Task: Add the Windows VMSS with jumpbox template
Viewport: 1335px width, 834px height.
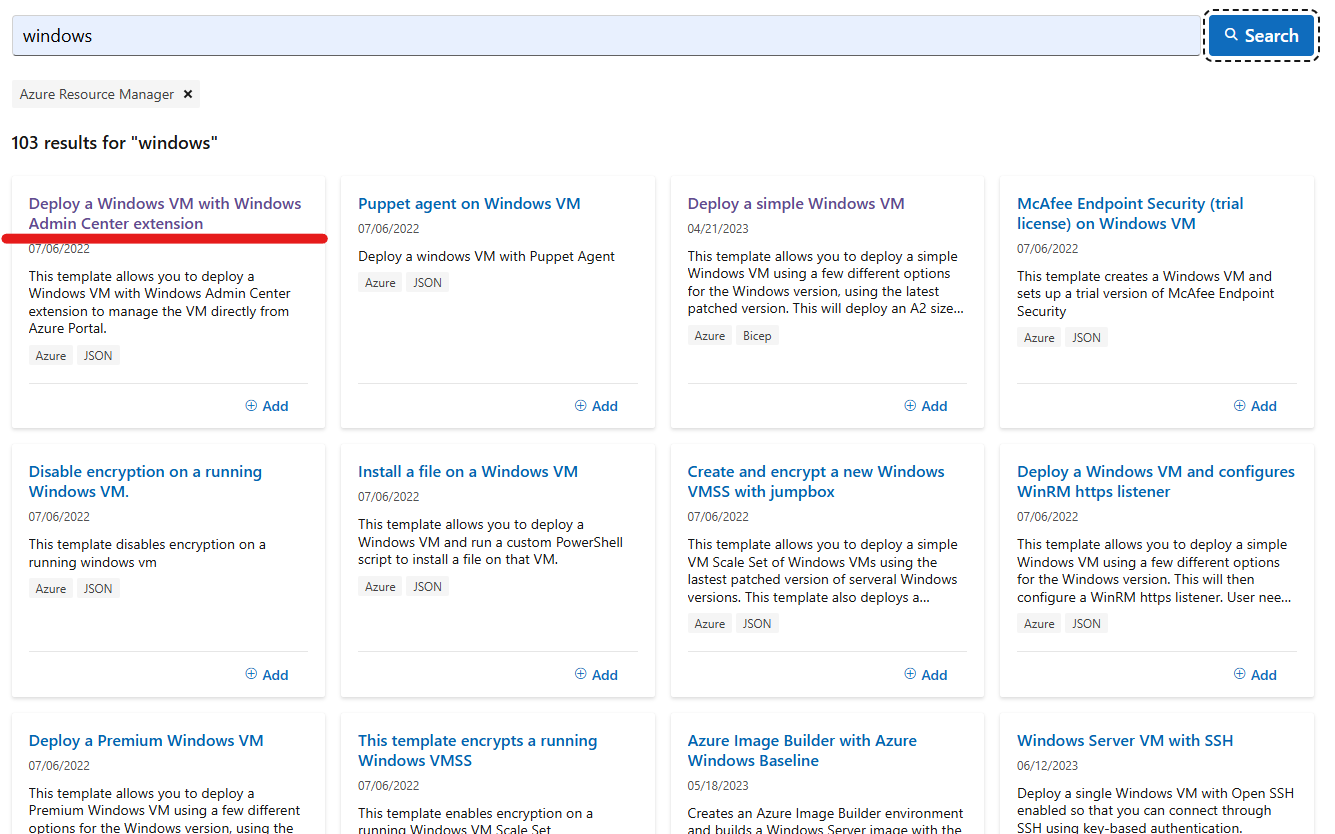Action: 926,675
